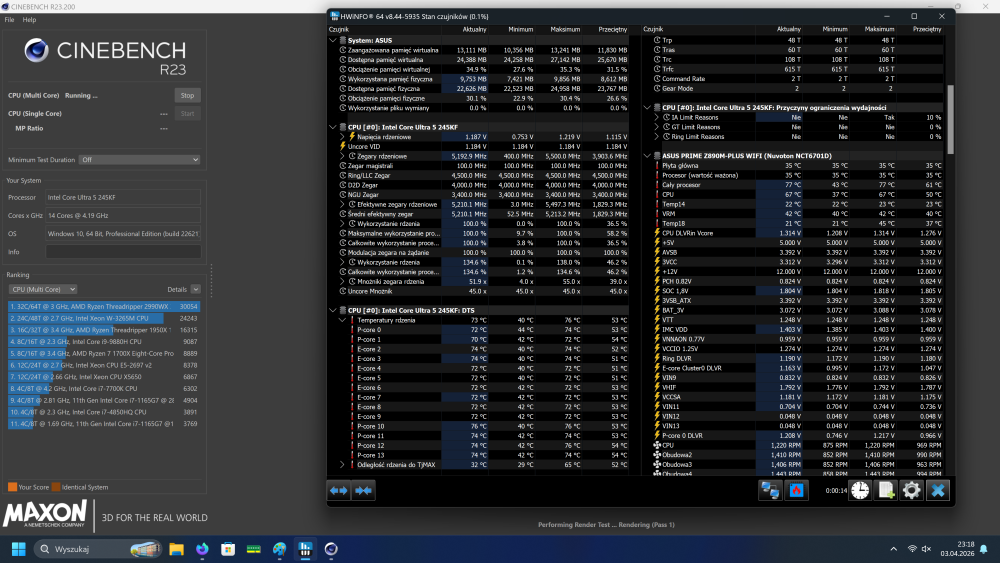Screen dimensions: 1000x563
Task: Expand the IA Limit Reasons row
Action: coord(657,117)
